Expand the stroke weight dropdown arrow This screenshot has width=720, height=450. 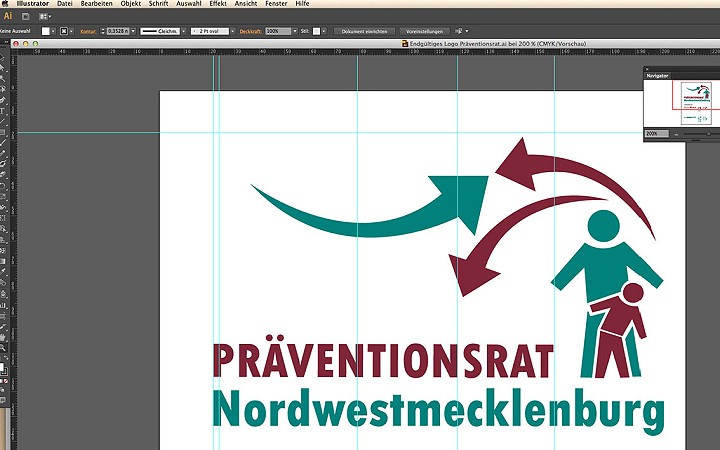[133, 31]
